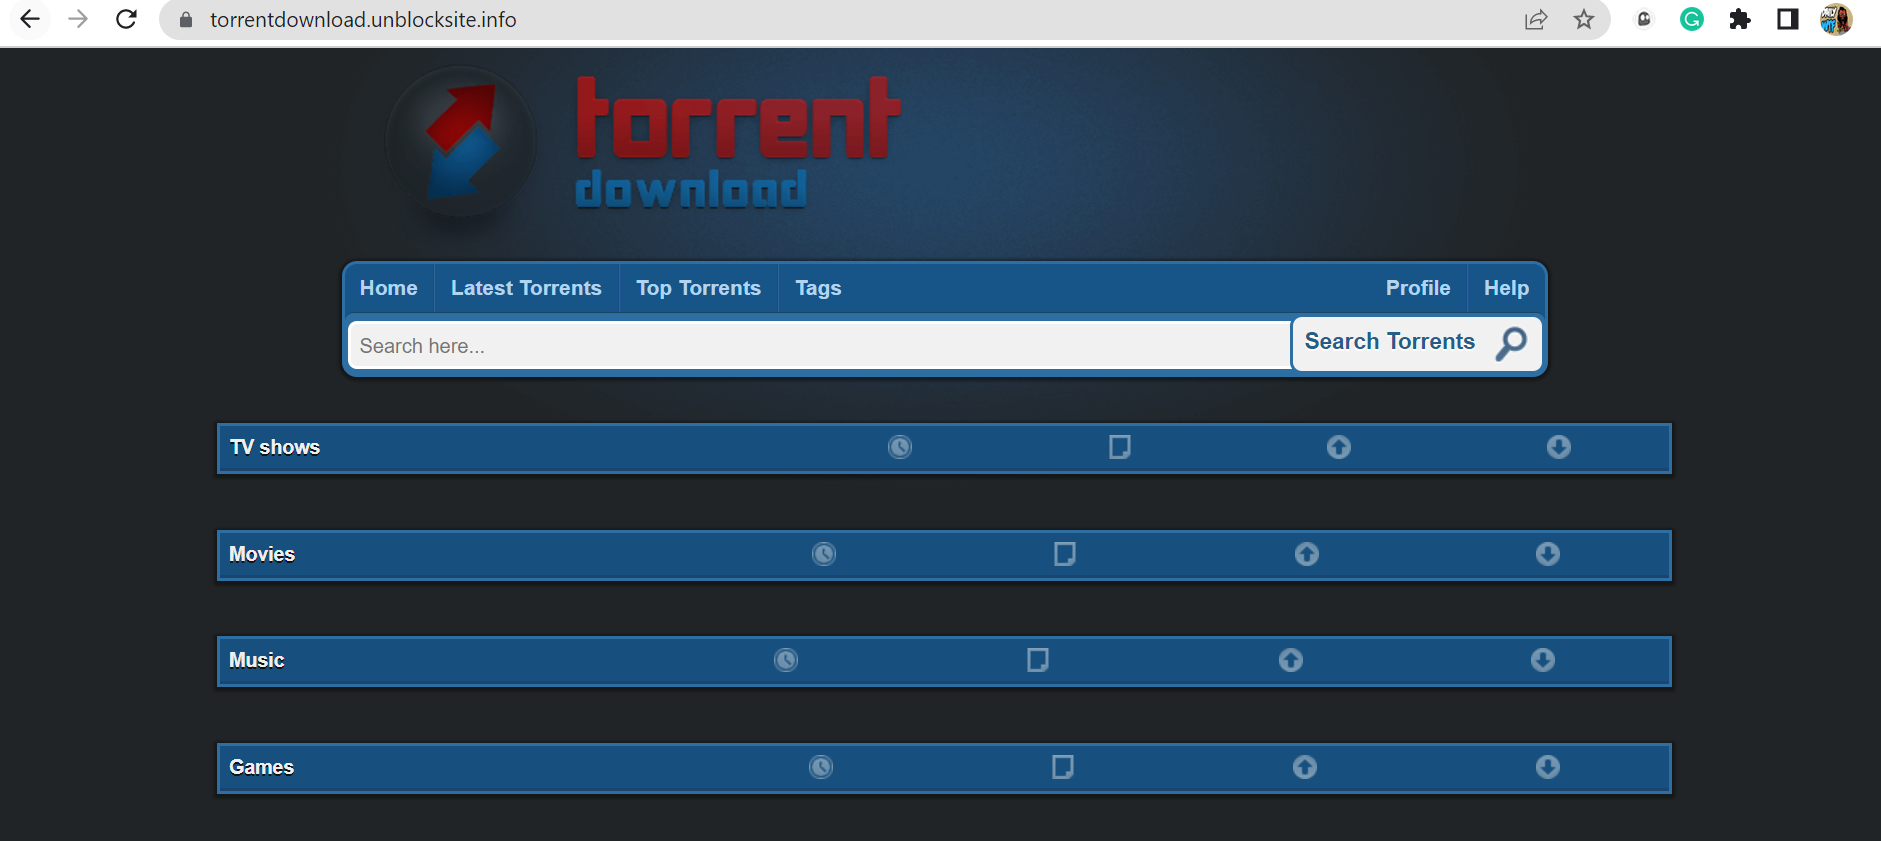Click the torrent download text logo
Image resolution: width=1881 pixels, height=841 pixels.
click(738, 143)
